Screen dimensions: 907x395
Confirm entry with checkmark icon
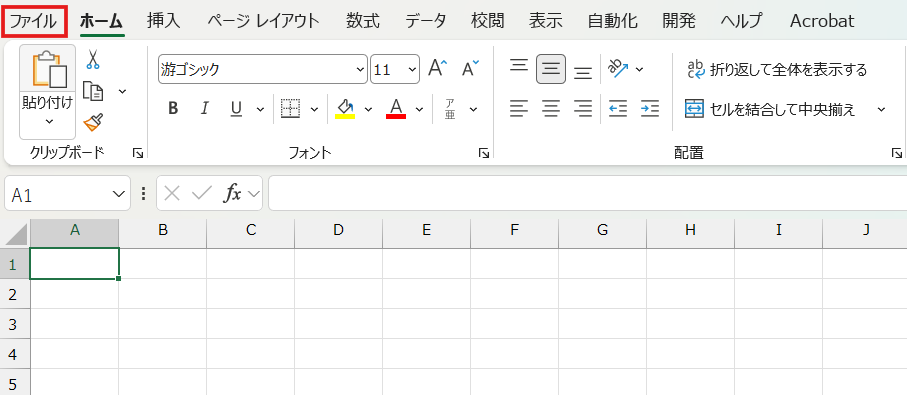(201, 194)
